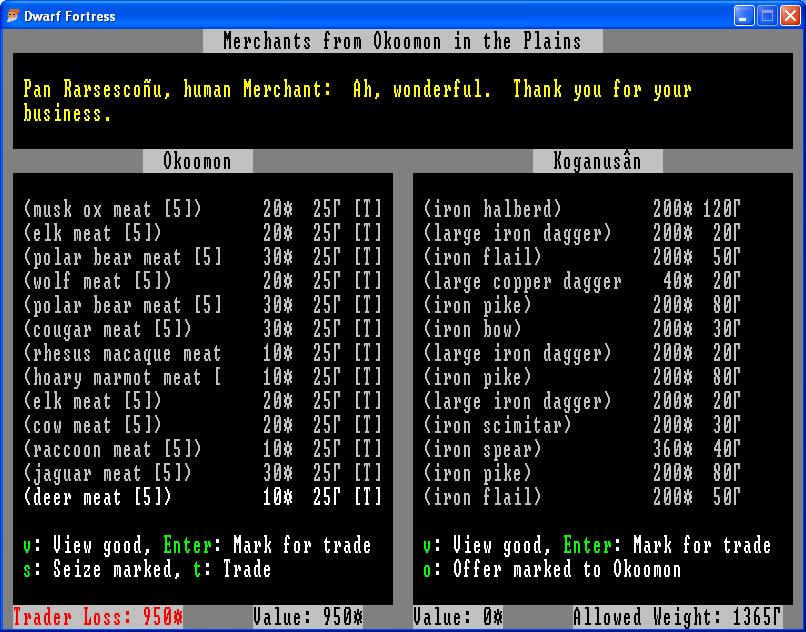Click 'o: Offer marked to Okoomon'
The height and width of the screenshot is (632, 806).
click(x=552, y=569)
